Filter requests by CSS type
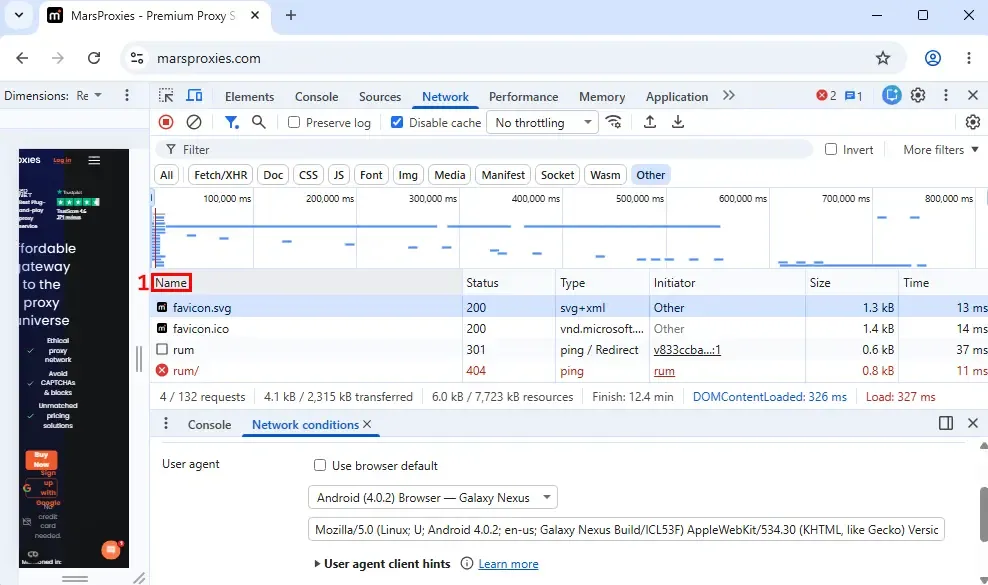This screenshot has height=585, width=988. click(308, 175)
